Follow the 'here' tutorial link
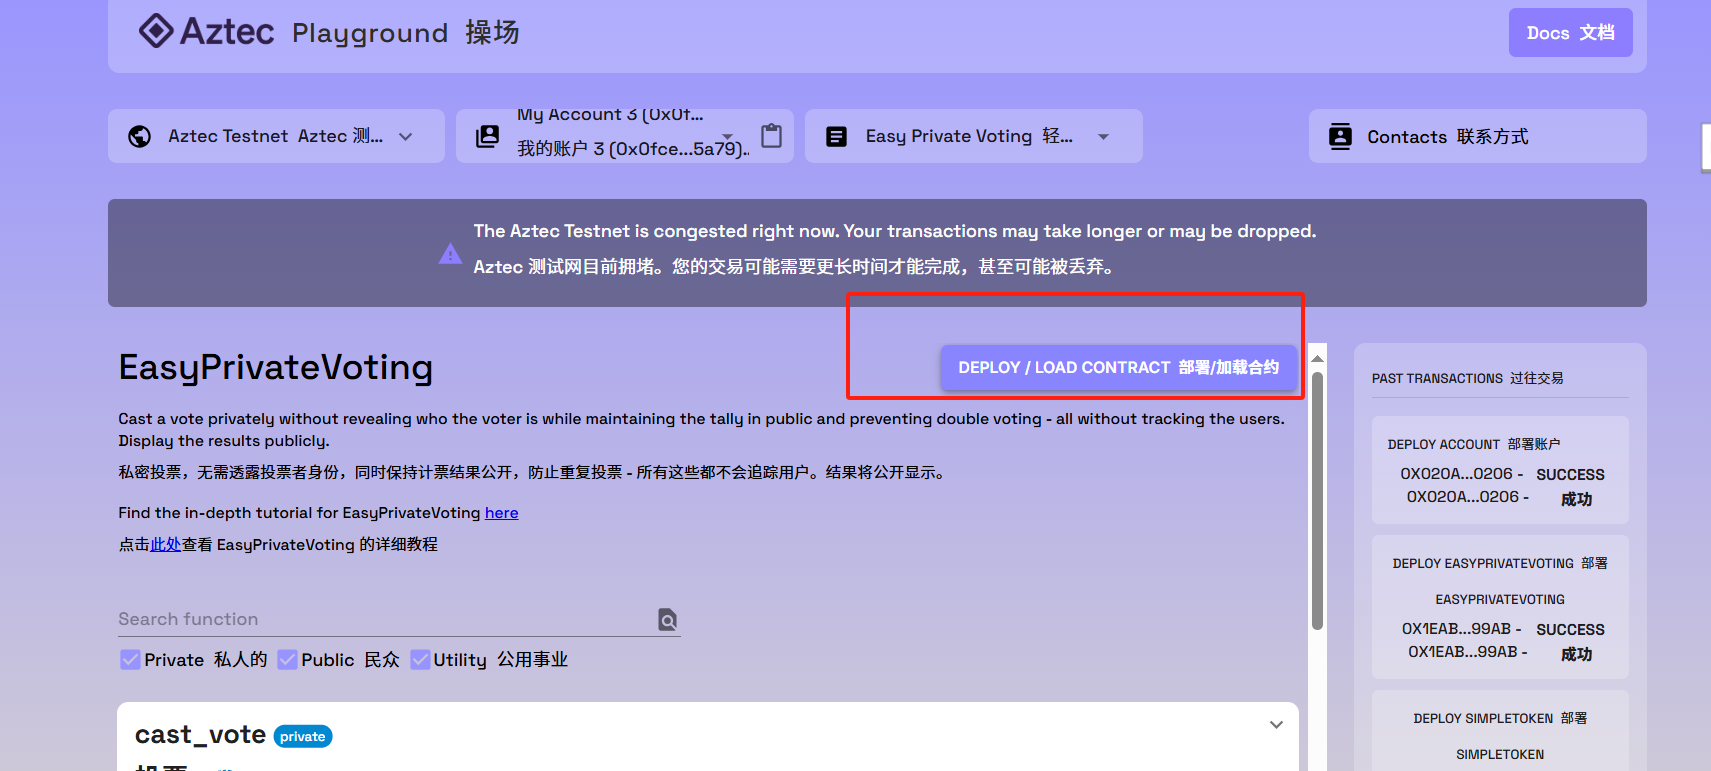The height and width of the screenshot is (771, 1711). [x=501, y=513]
